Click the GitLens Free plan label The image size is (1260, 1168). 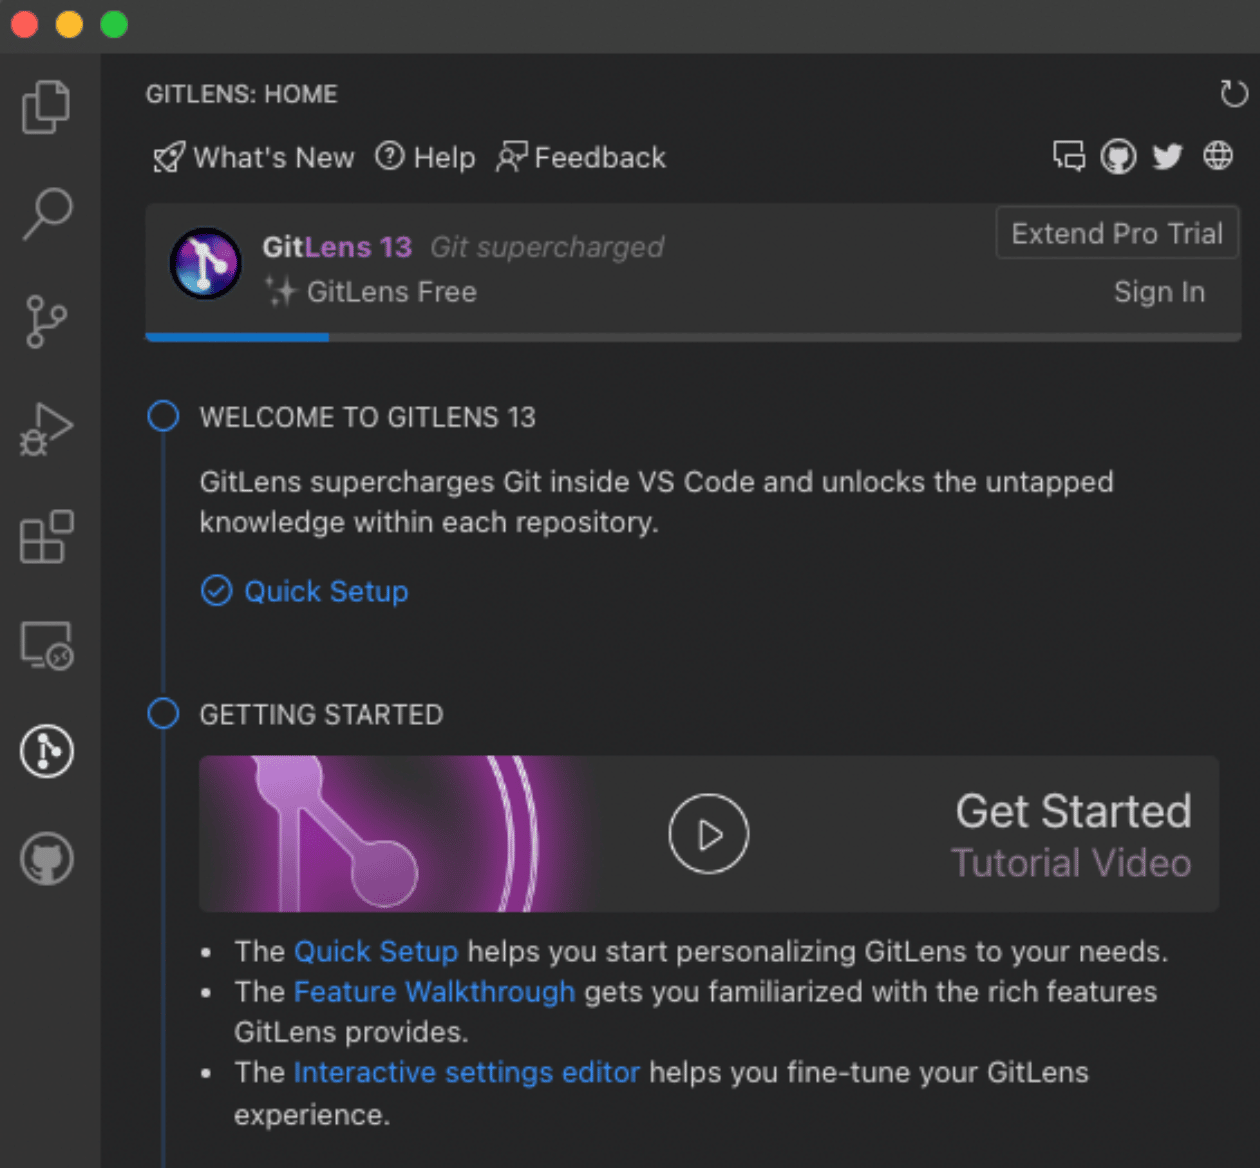pyautogui.click(x=391, y=292)
